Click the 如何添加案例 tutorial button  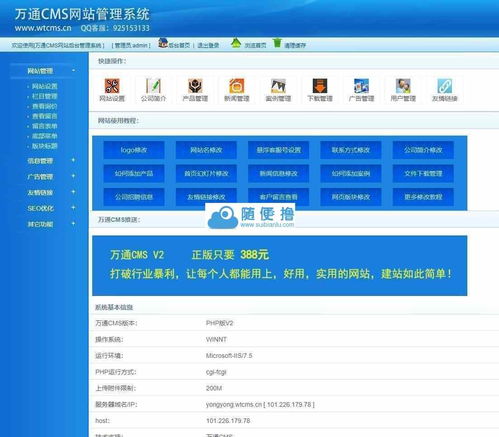351,173
